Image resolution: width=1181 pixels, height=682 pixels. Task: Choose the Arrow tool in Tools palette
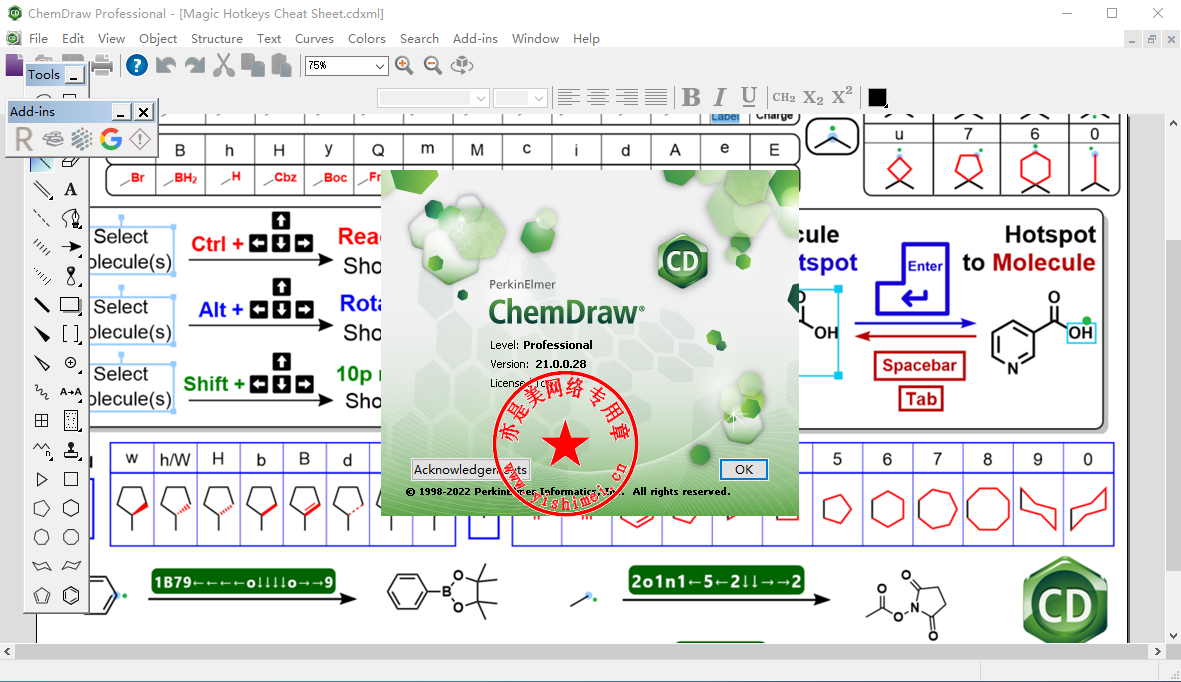coord(71,247)
